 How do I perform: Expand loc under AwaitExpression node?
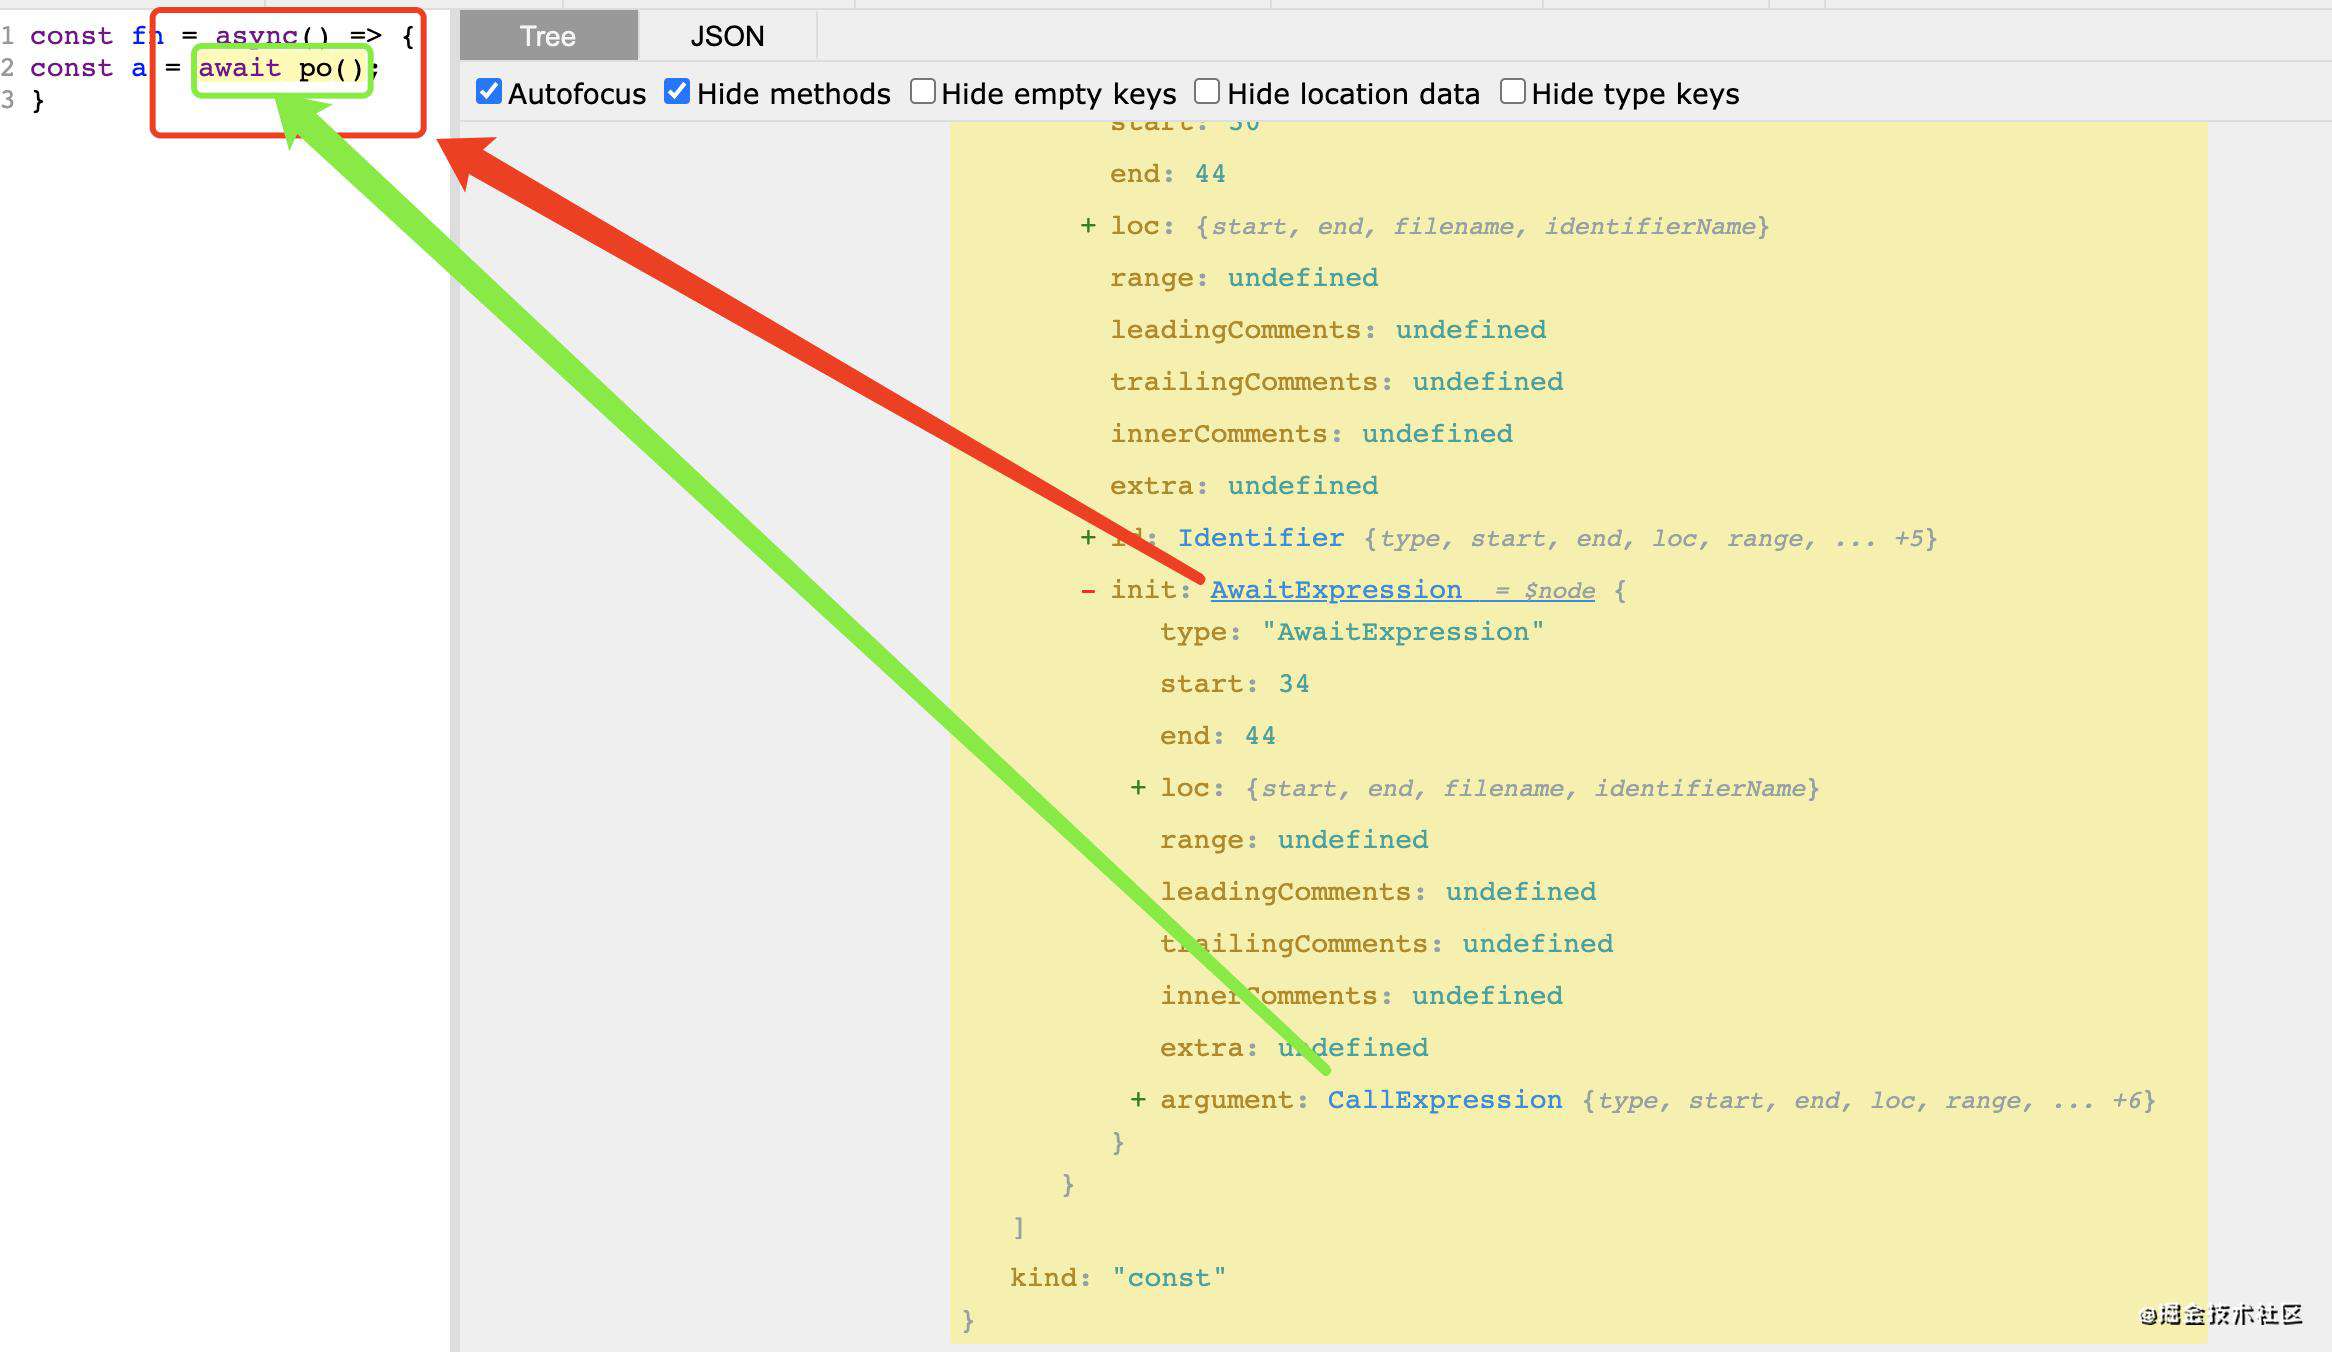click(1138, 788)
